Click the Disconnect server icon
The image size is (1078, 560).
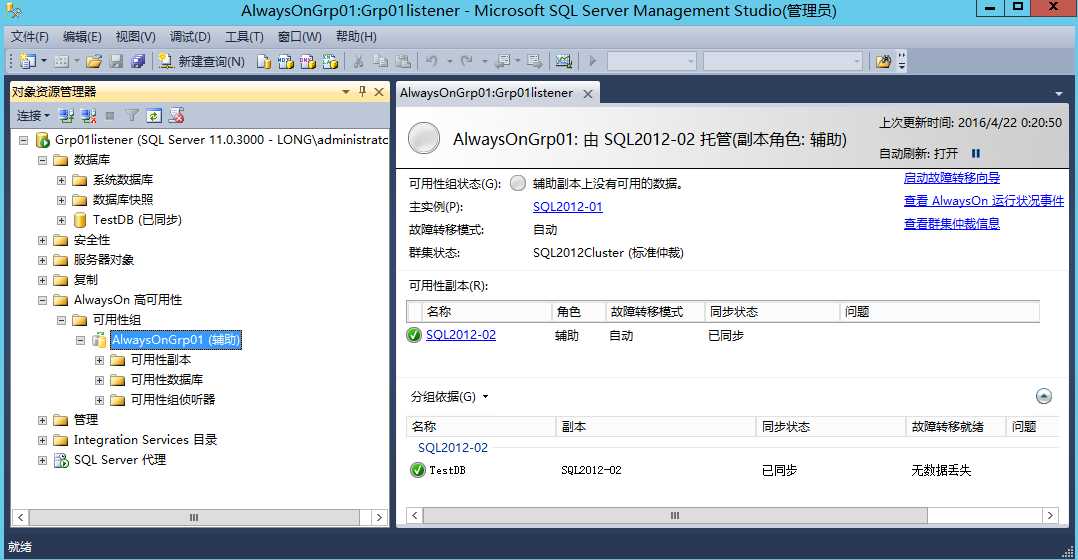coord(88,115)
